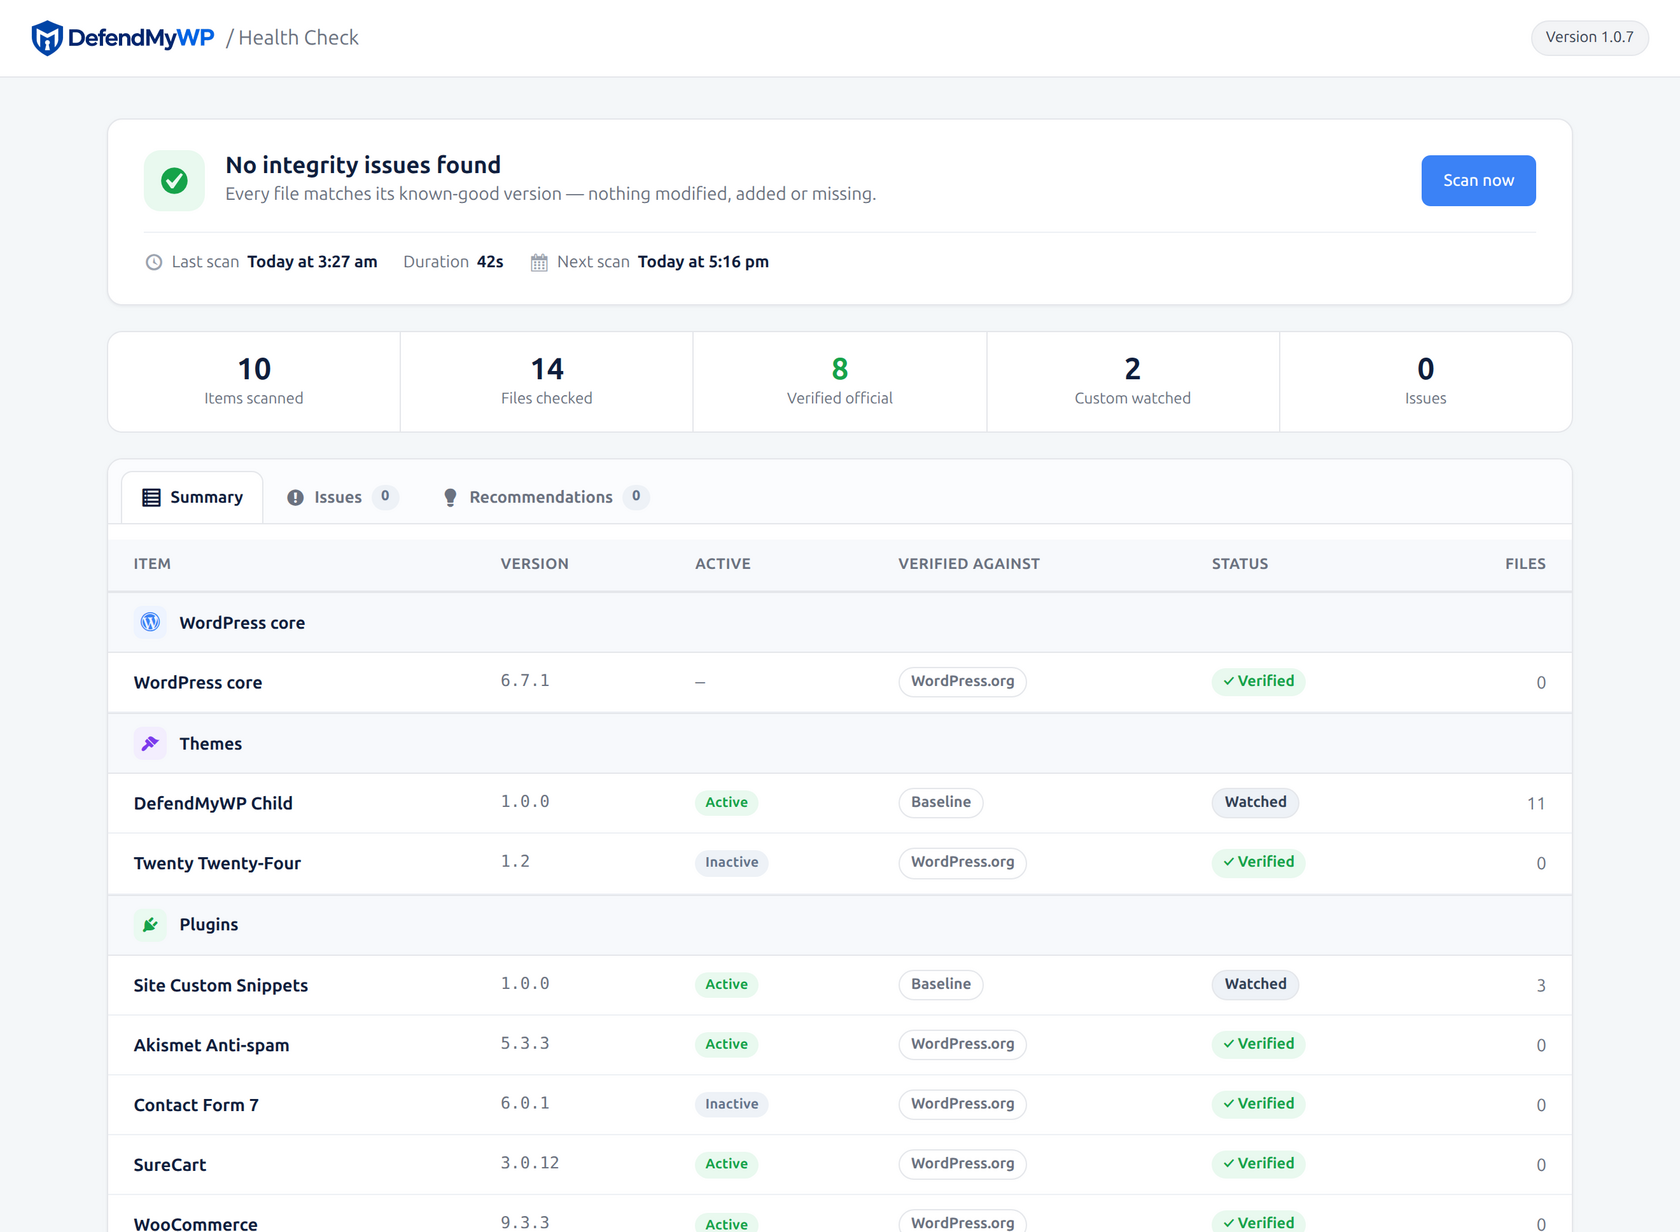
Task: Click the Verified badge in WordPress core row
Action: pyautogui.click(x=1258, y=681)
